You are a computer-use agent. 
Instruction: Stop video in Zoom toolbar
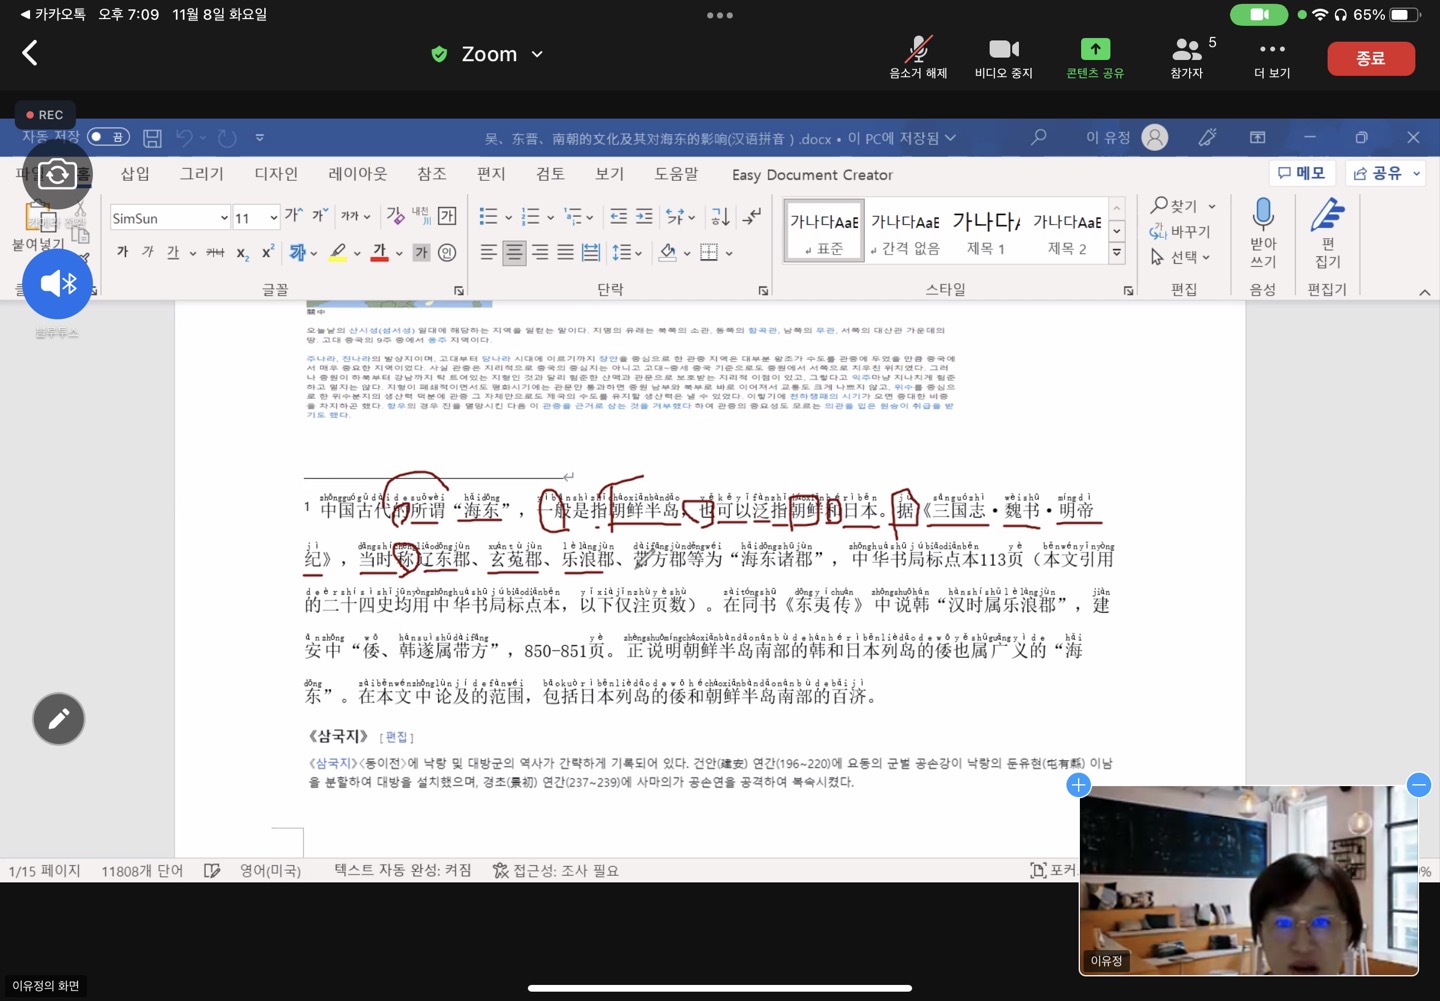click(x=1003, y=49)
